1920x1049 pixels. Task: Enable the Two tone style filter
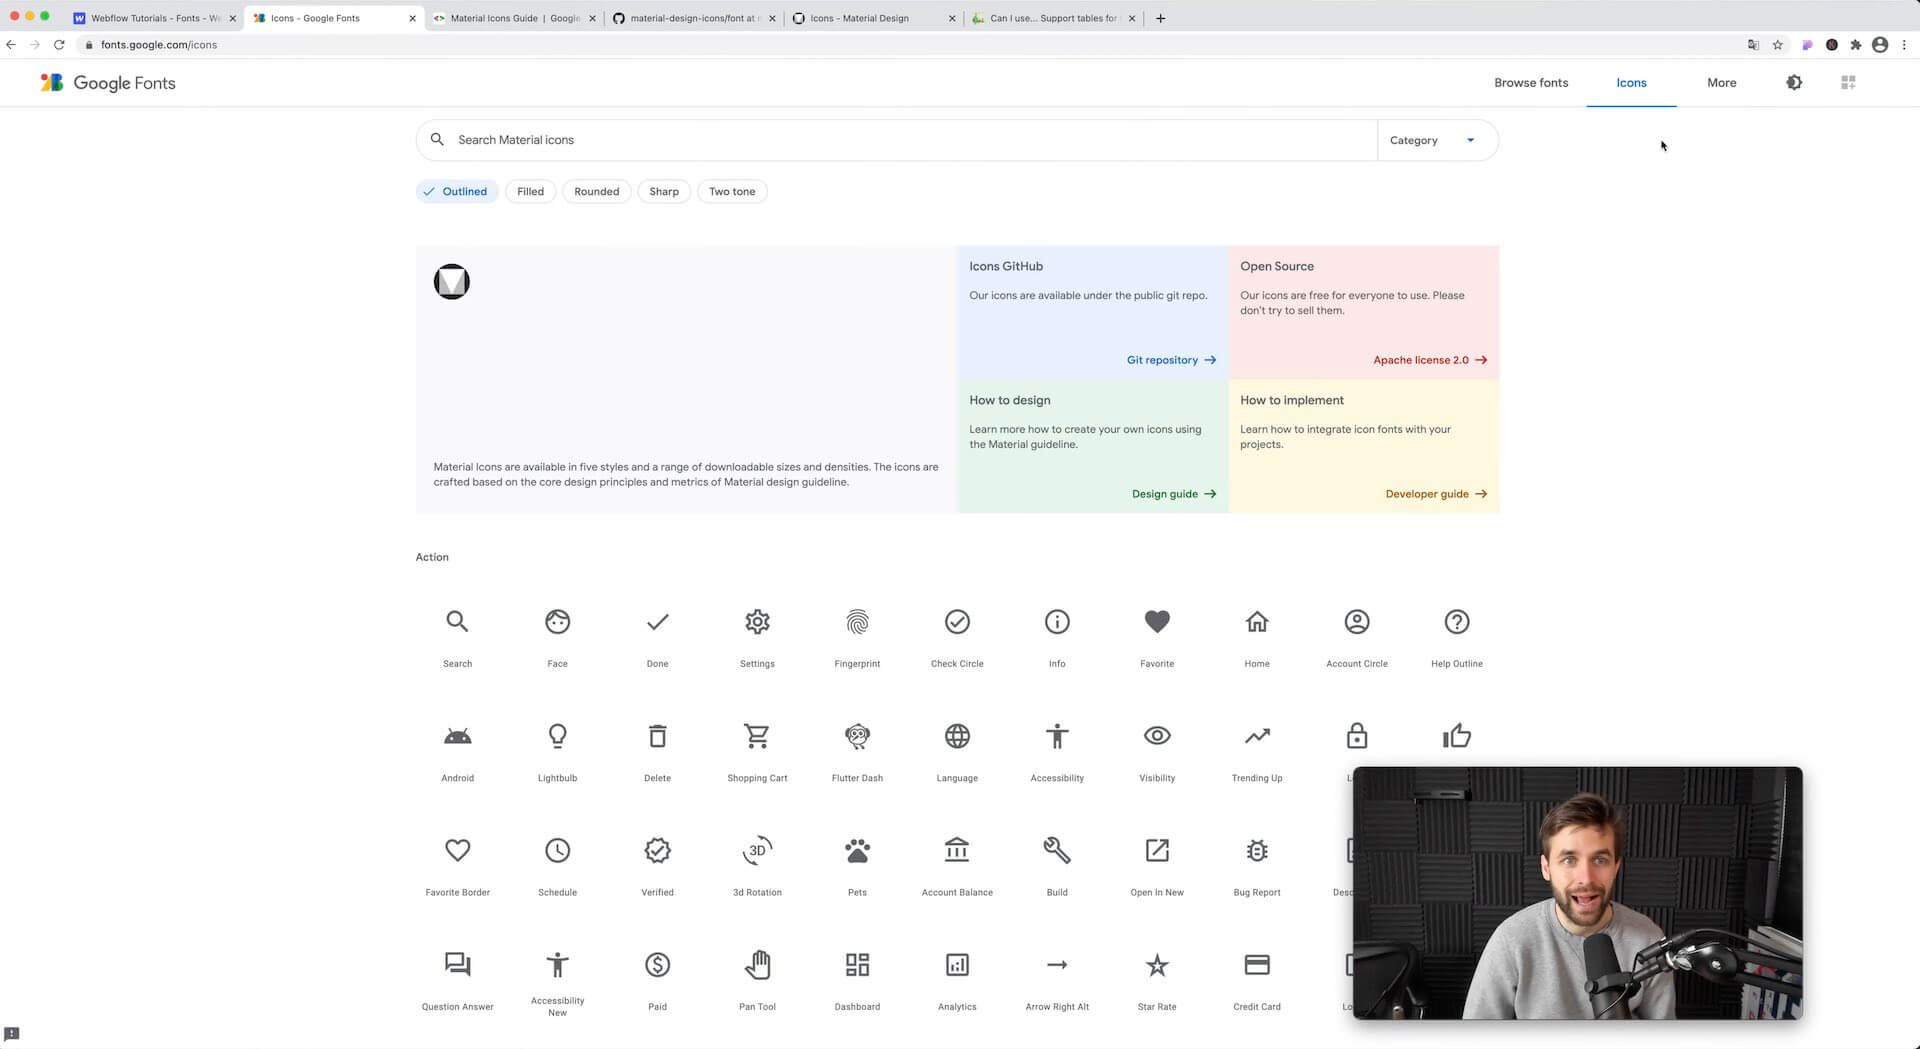pyautogui.click(x=732, y=191)
